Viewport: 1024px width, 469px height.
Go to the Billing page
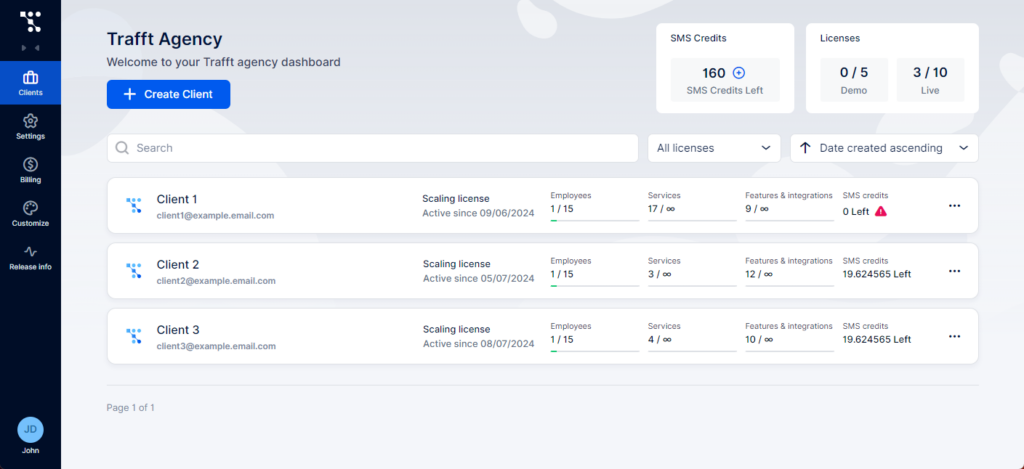click(30, 170)
